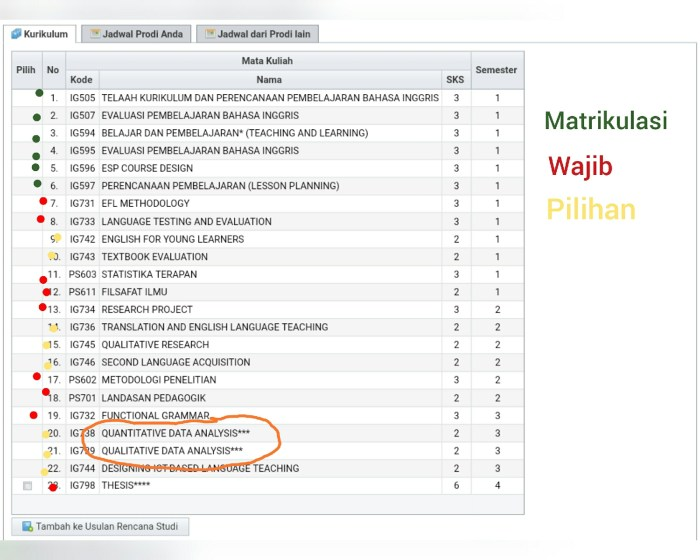
Task: Click the Mata Kuliah header
Action: (x=267, y=61)
